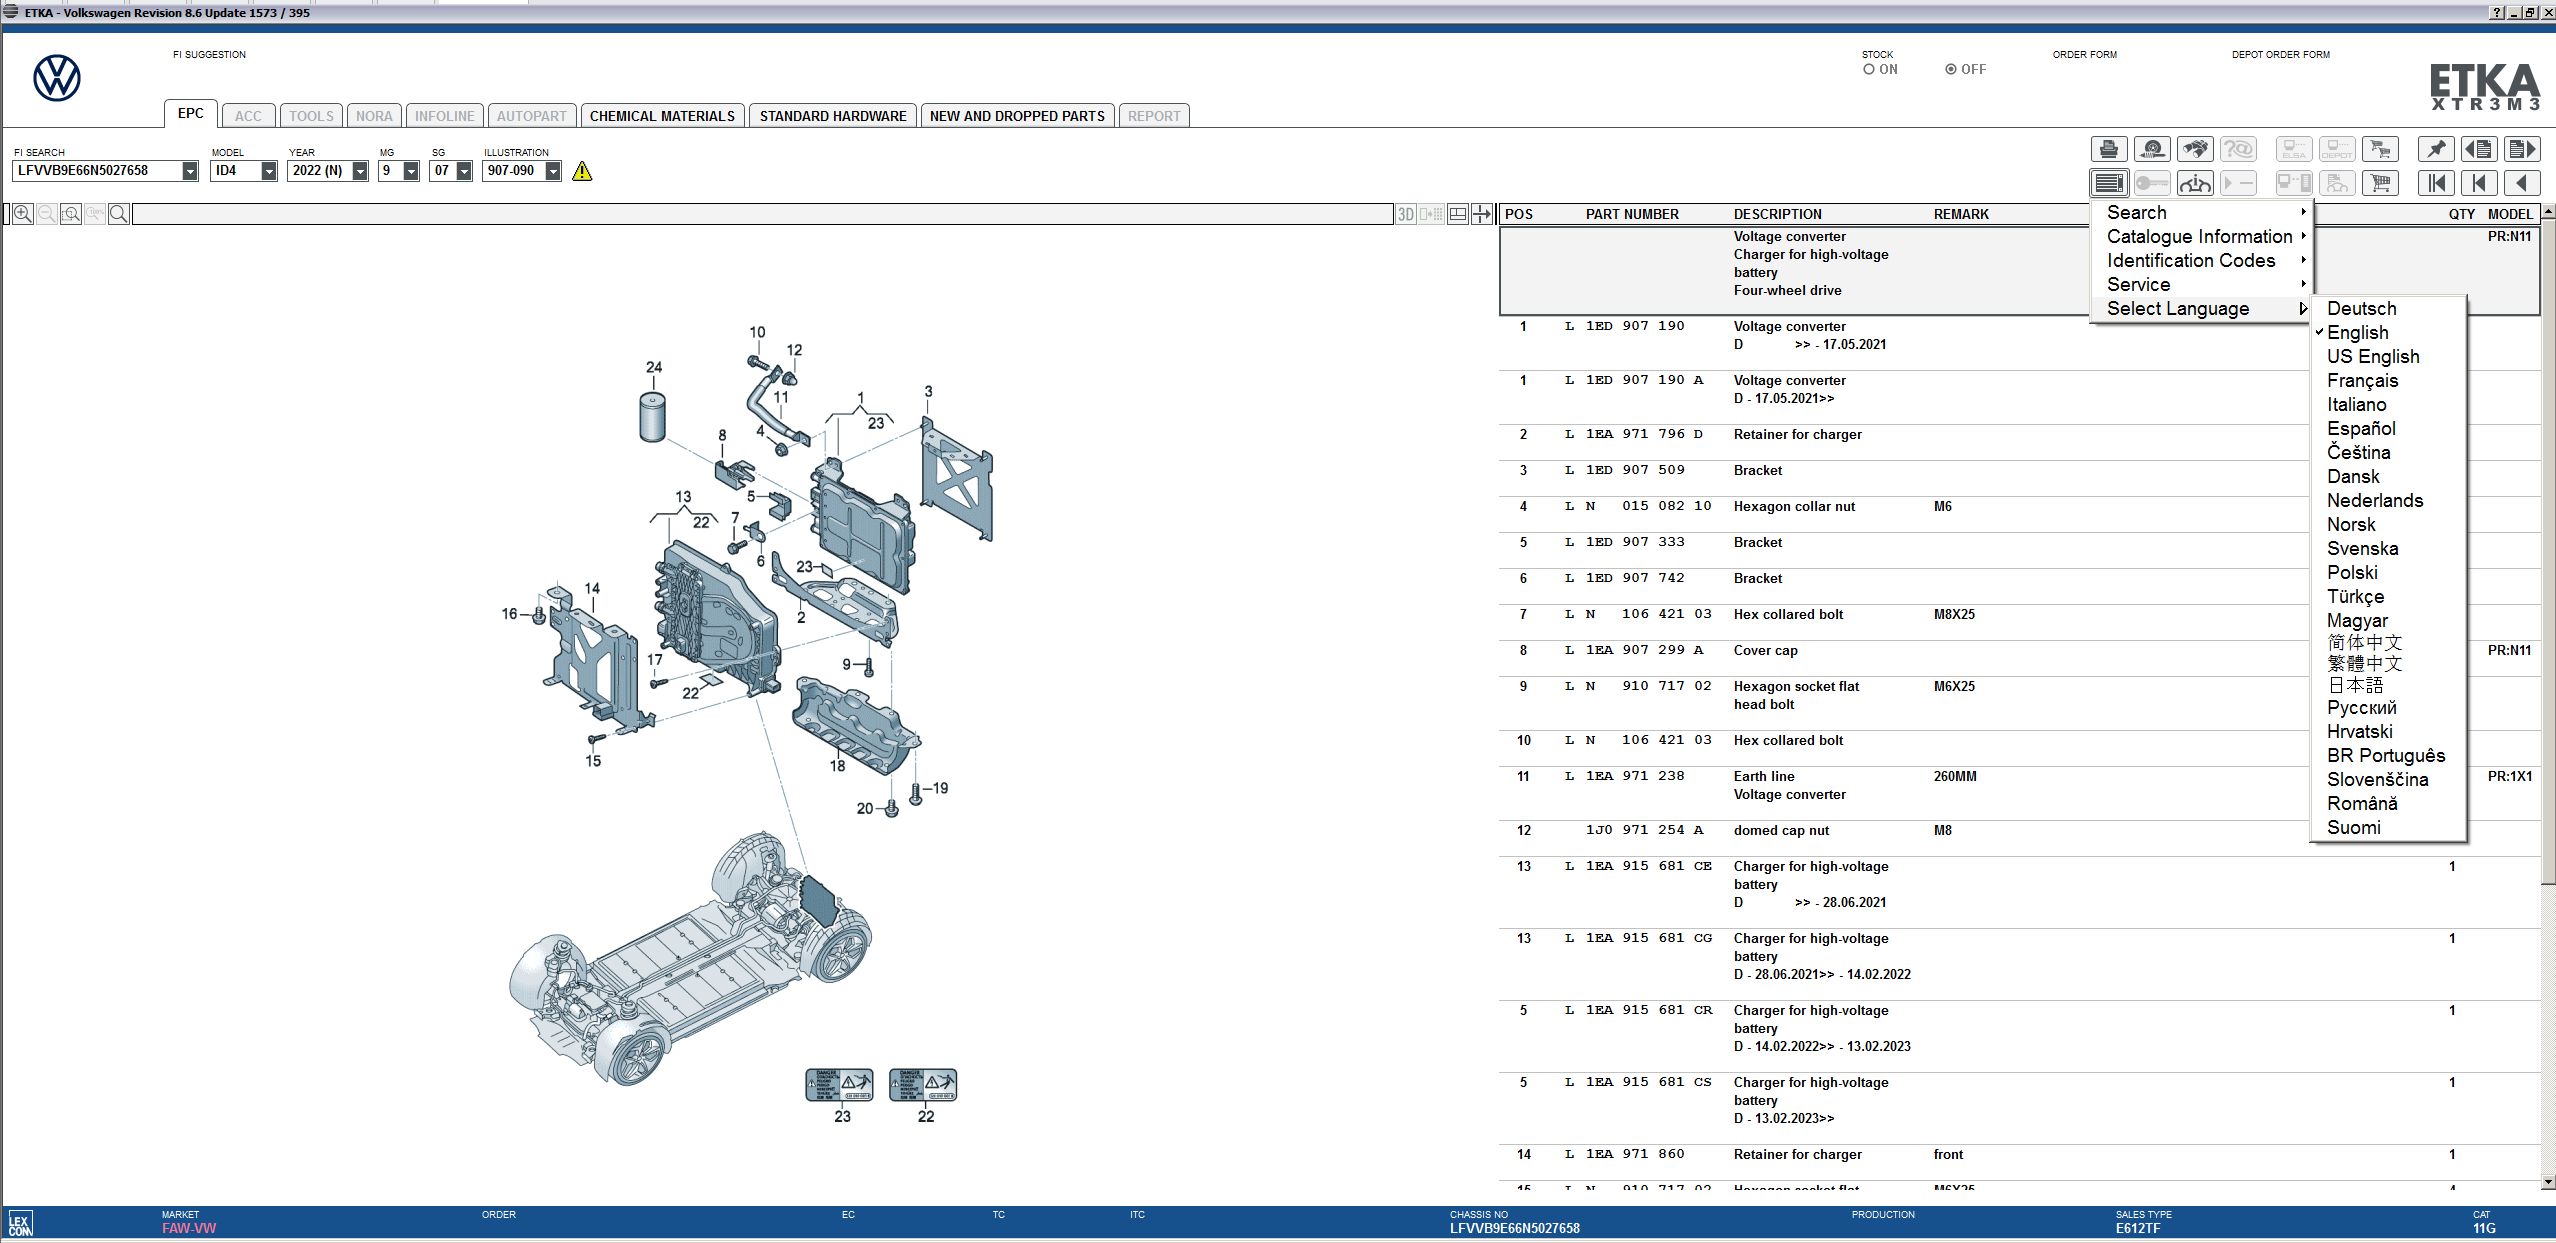Toggle the 3D view icon
2556x1243 pixels.
point(1406,214)
